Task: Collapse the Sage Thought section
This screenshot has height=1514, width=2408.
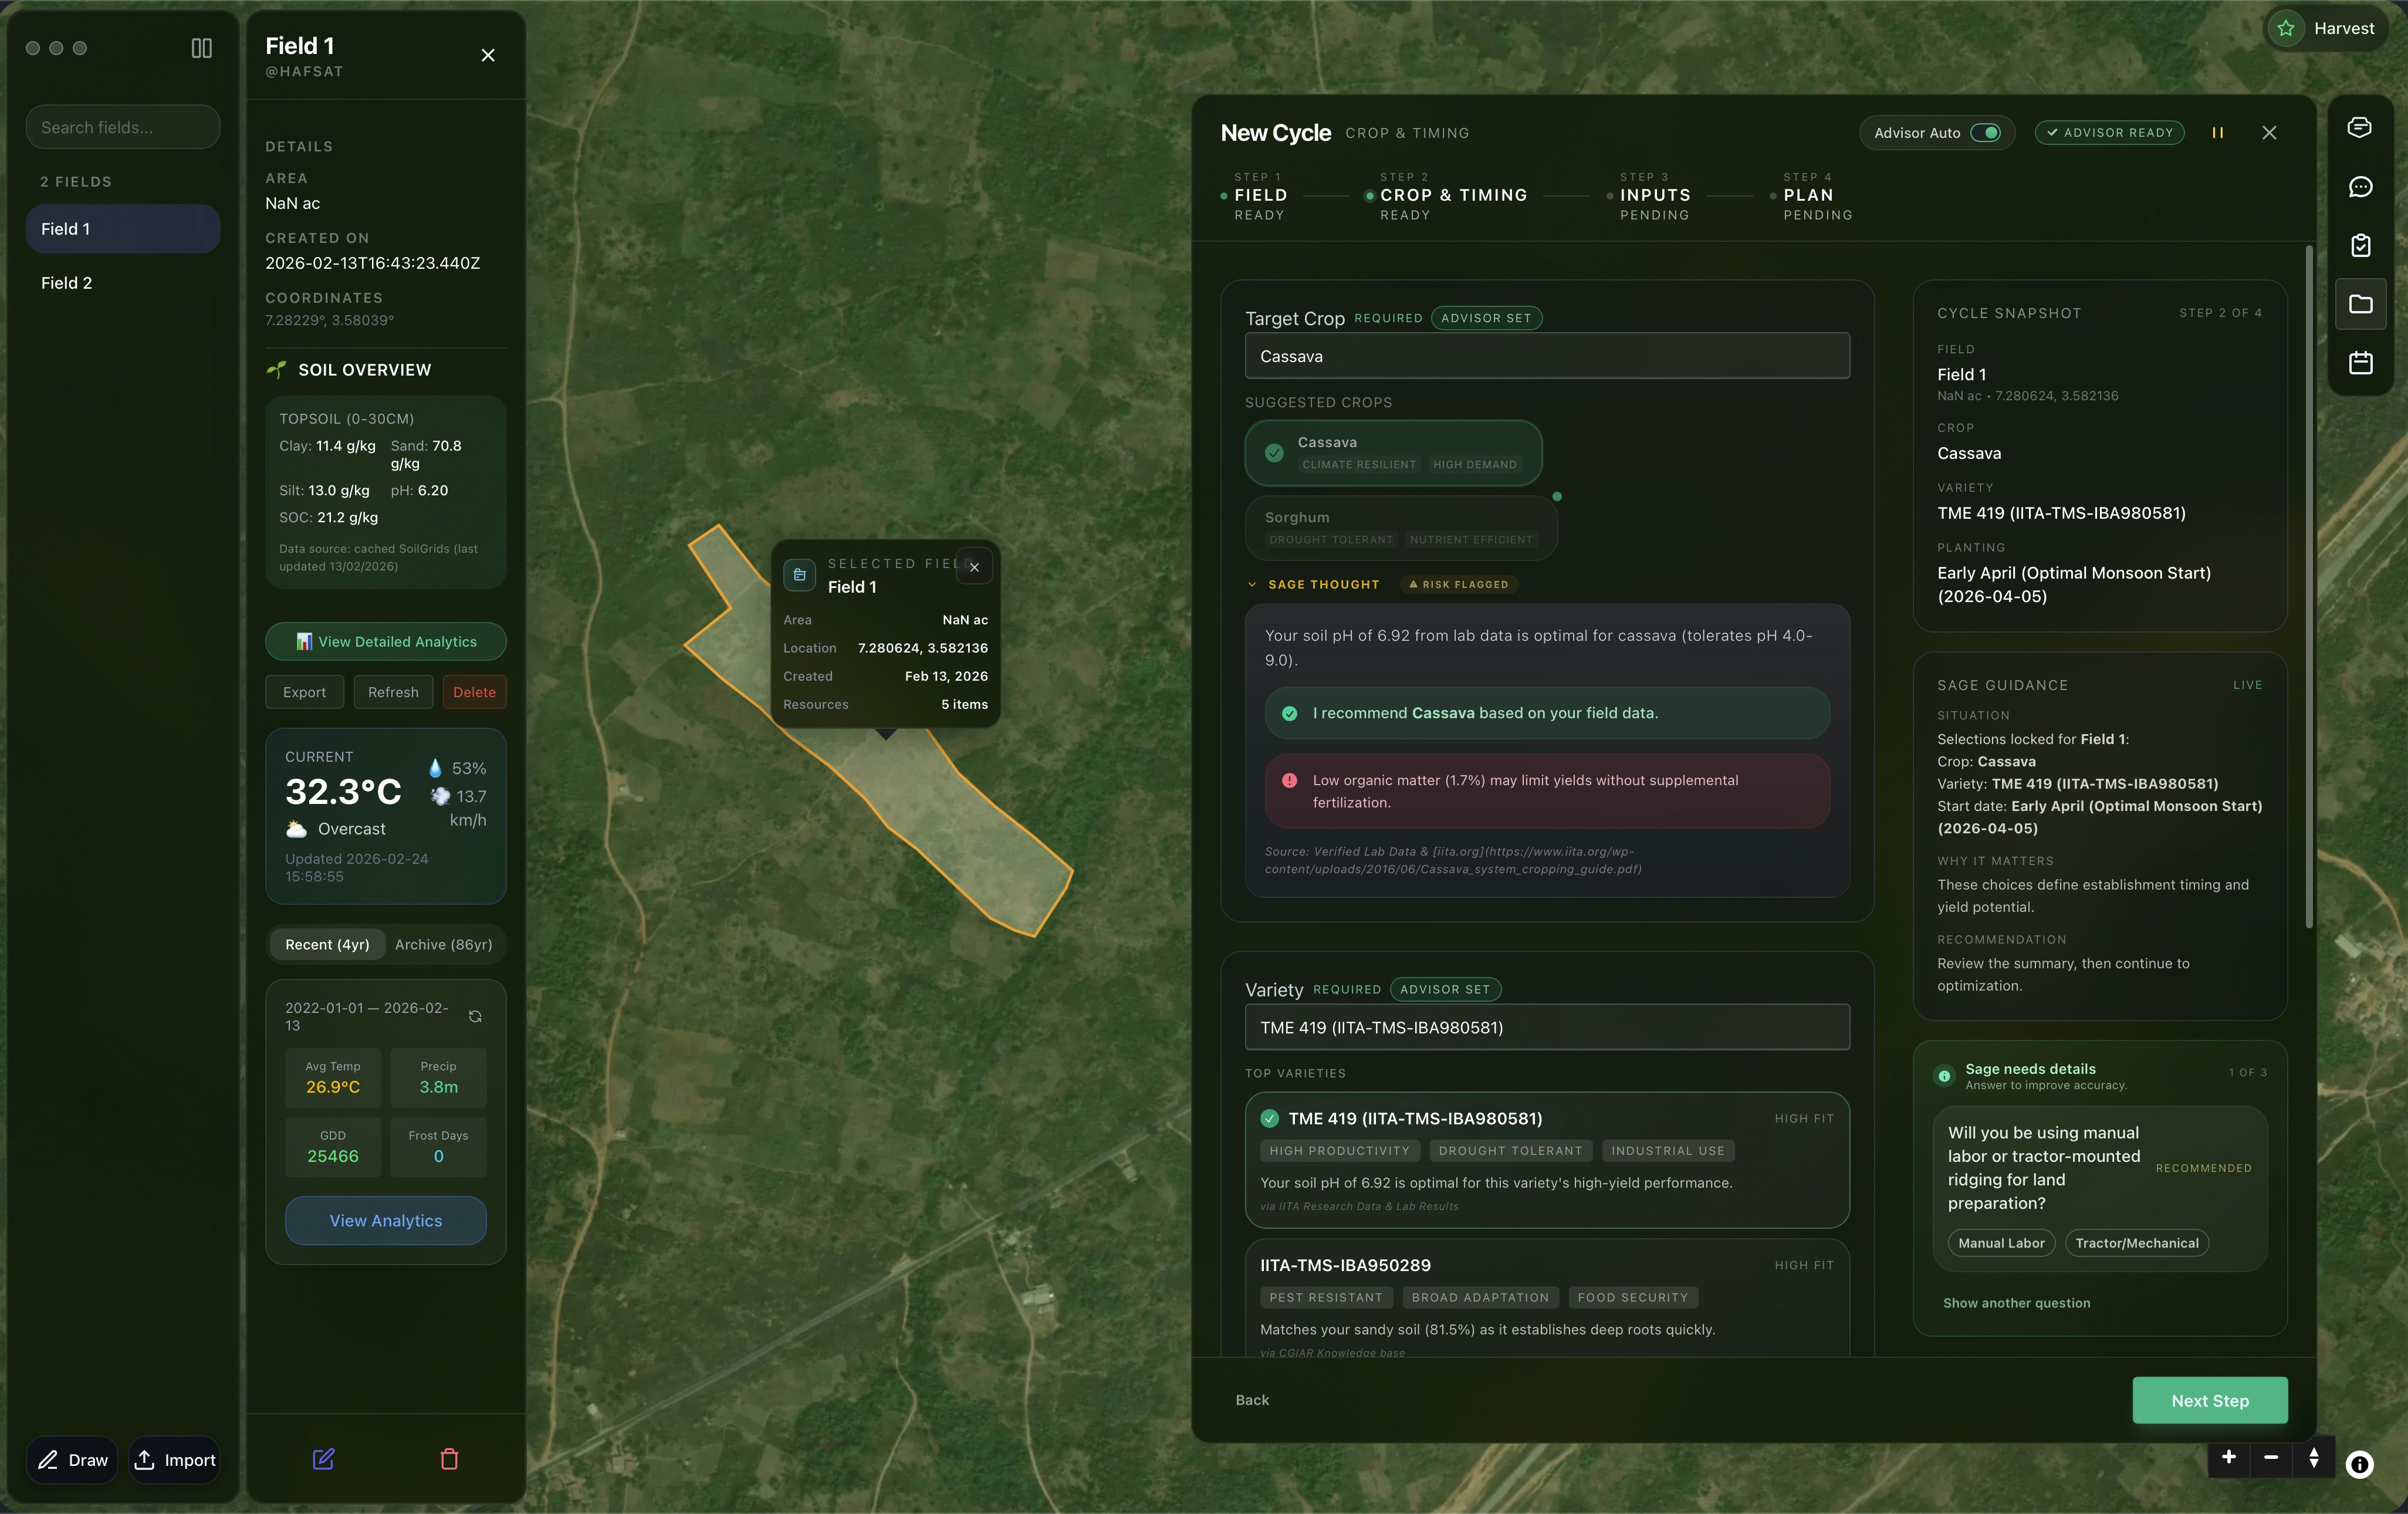Action: 1252,584
